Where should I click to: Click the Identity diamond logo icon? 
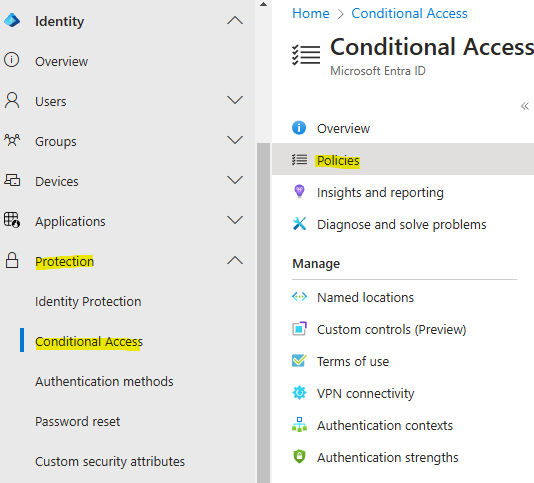tap(12, 20)
